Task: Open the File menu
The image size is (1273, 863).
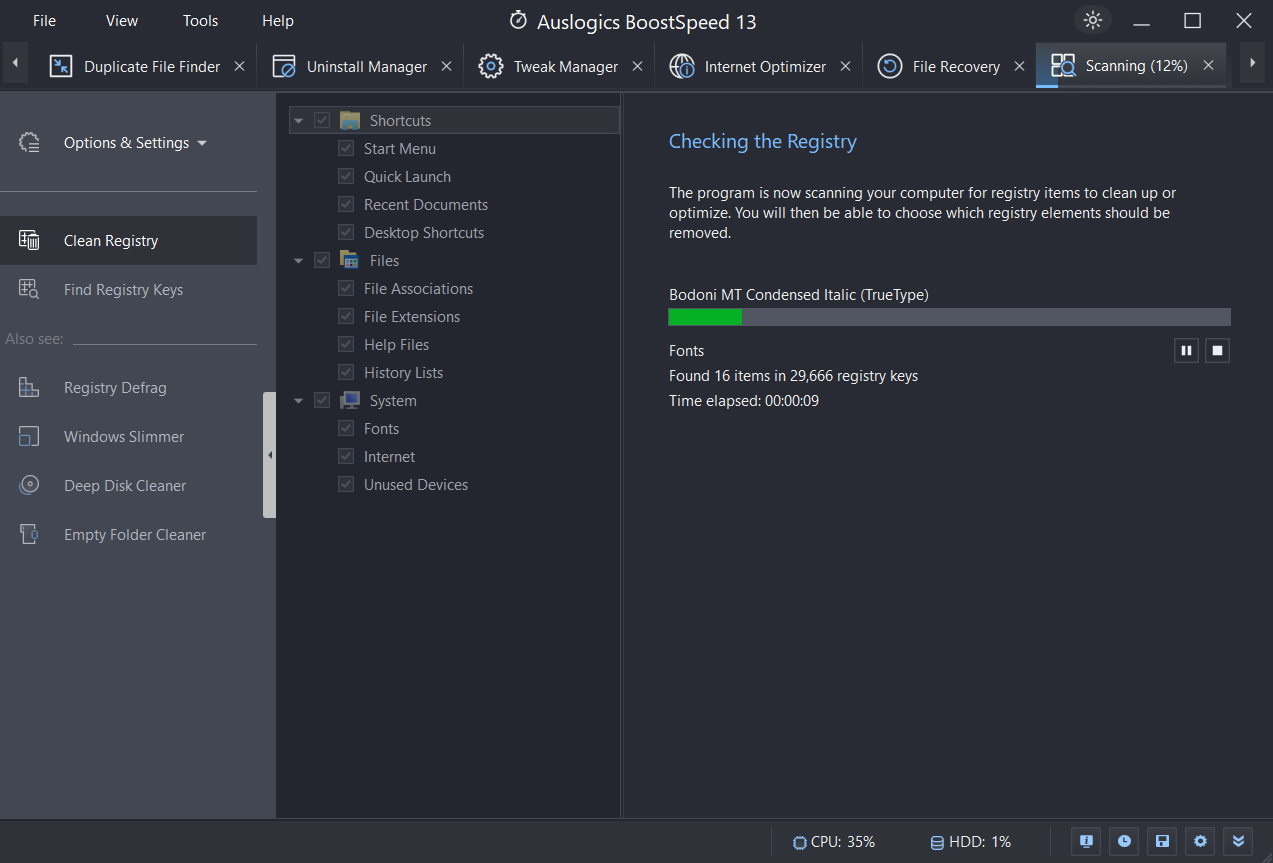Action: [x=44, y=20]
